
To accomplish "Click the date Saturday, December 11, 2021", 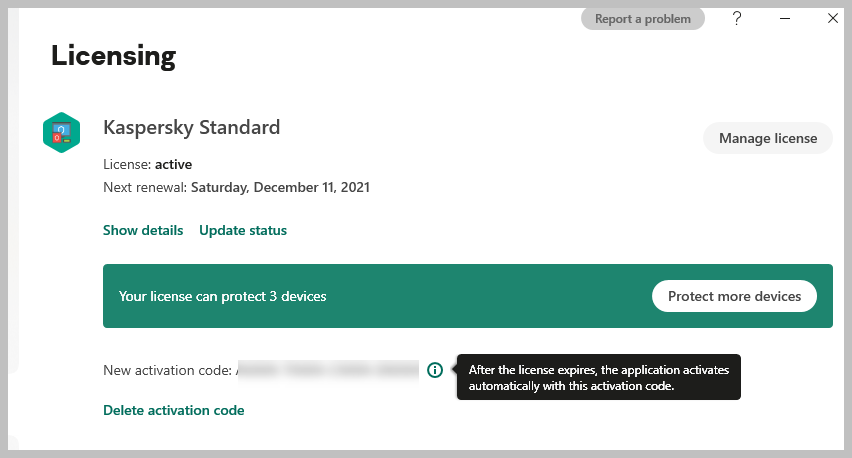I will (x=280, y=187).
